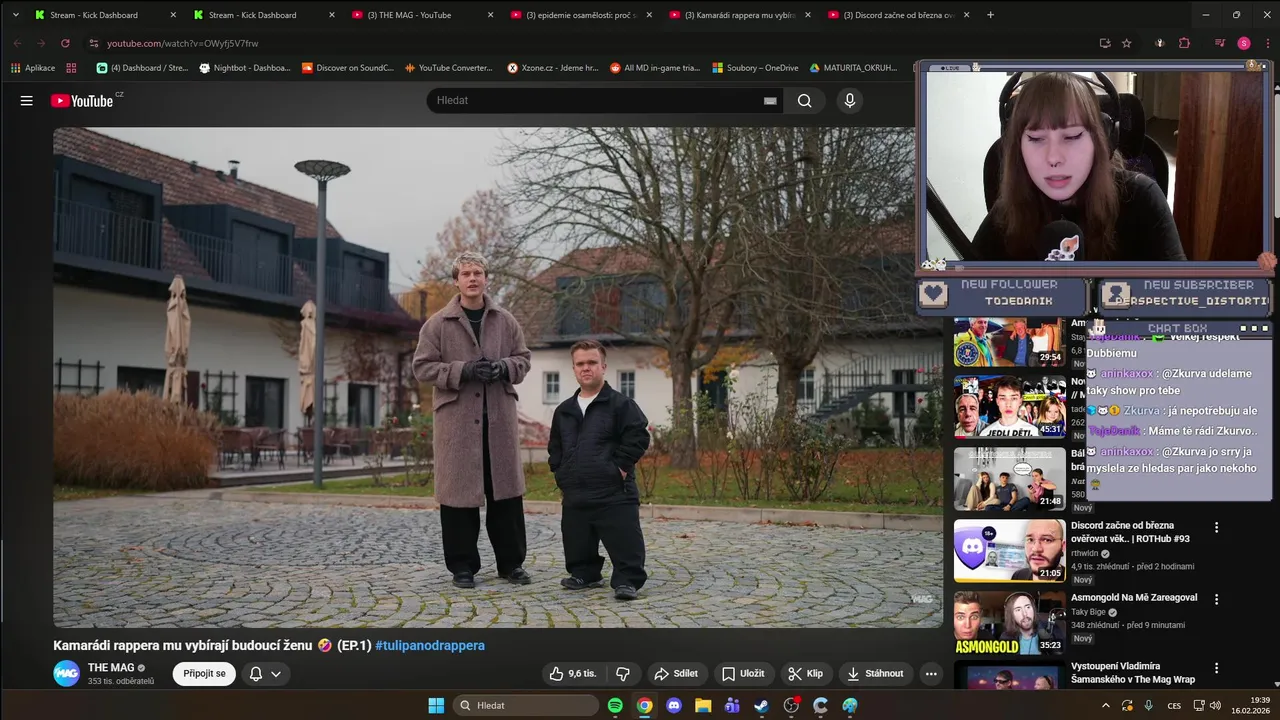Click the #tulipanodrappera hashtag link

click(x=430, y=646)
